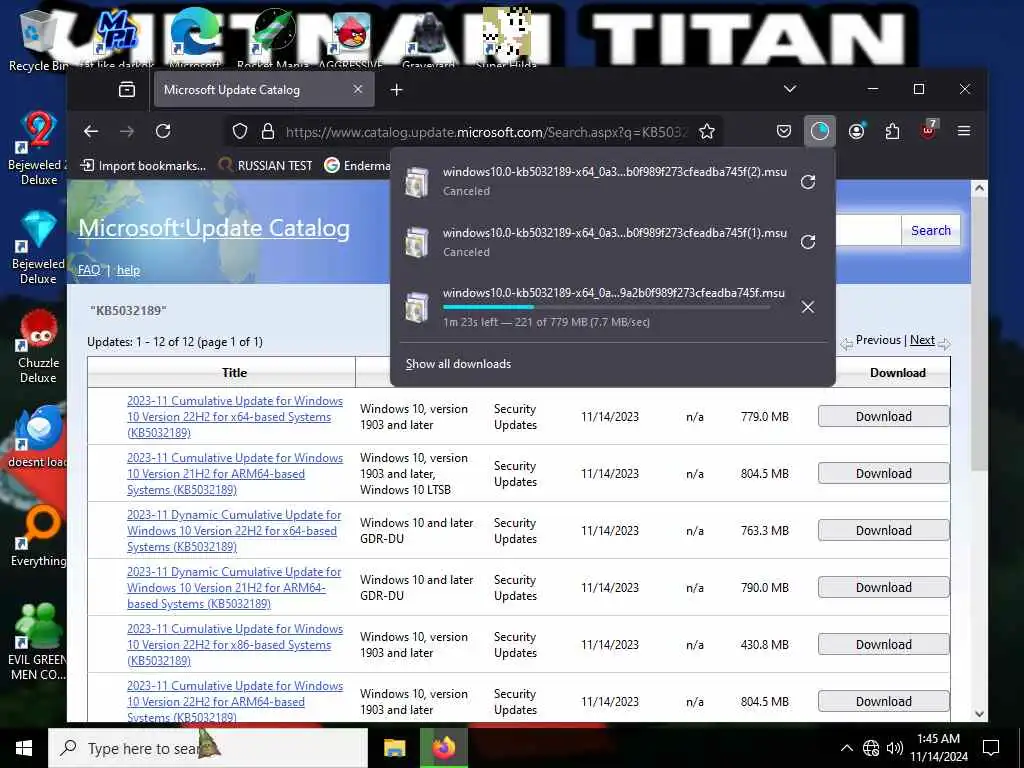The image size is (1024, 768).
Task: Download the 779.0 MB x64 22H2 cumulative update
Action: coord(884,417)
